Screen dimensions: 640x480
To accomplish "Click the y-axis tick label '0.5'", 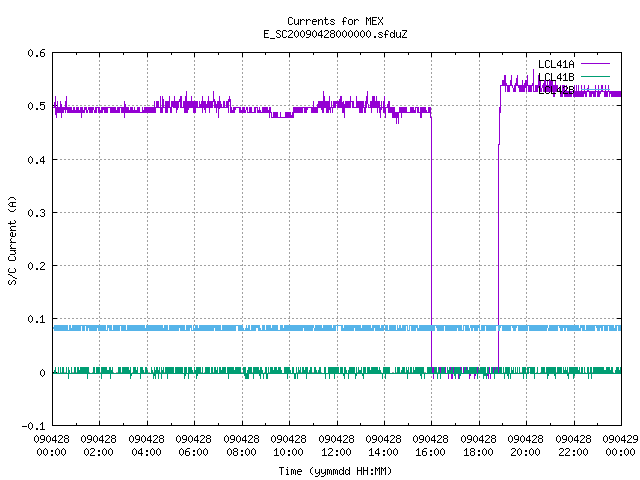I will coord(36,106).
